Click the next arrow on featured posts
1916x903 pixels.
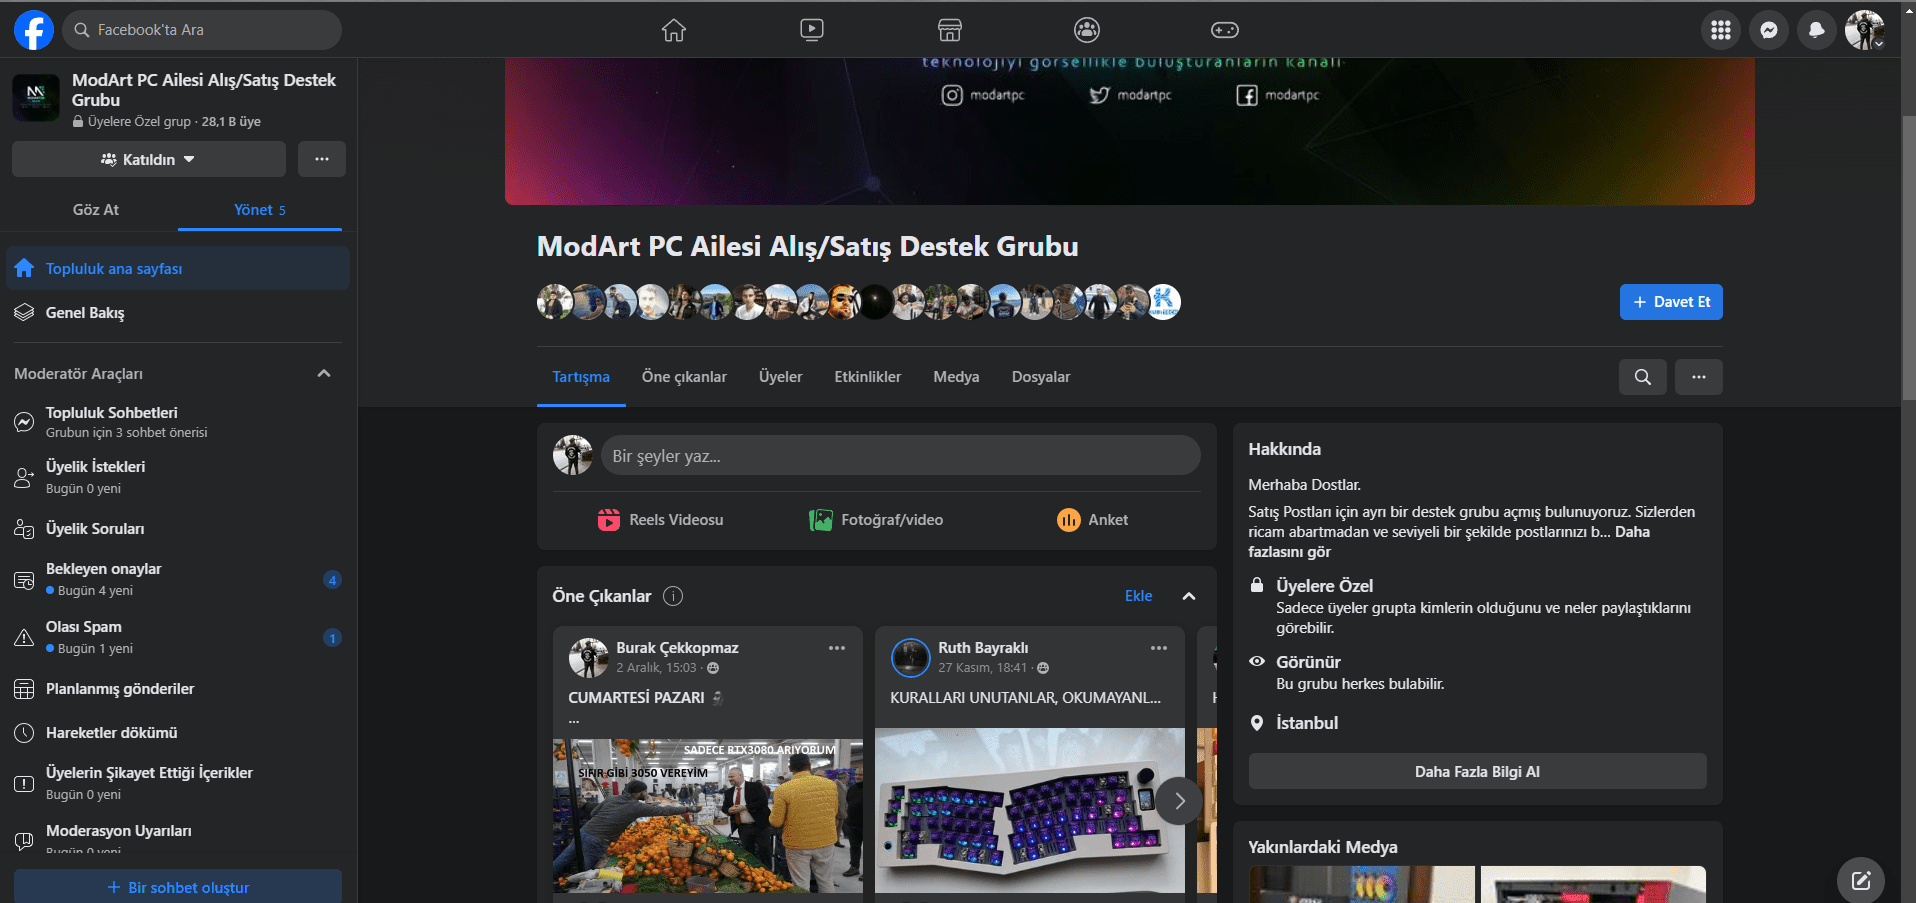click(1179, 800)
